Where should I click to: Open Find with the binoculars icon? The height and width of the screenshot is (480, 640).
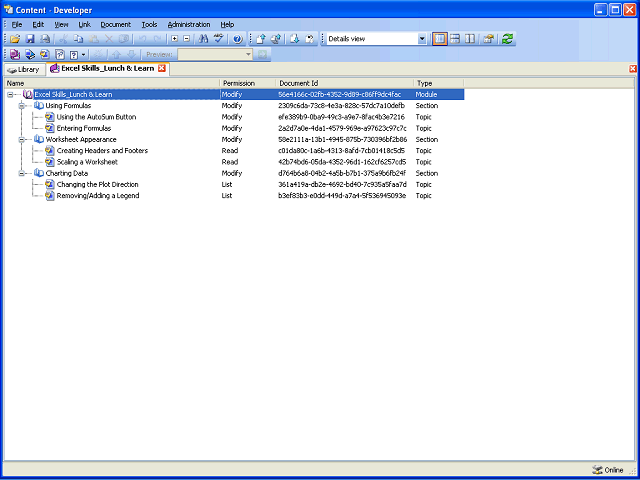203,39
